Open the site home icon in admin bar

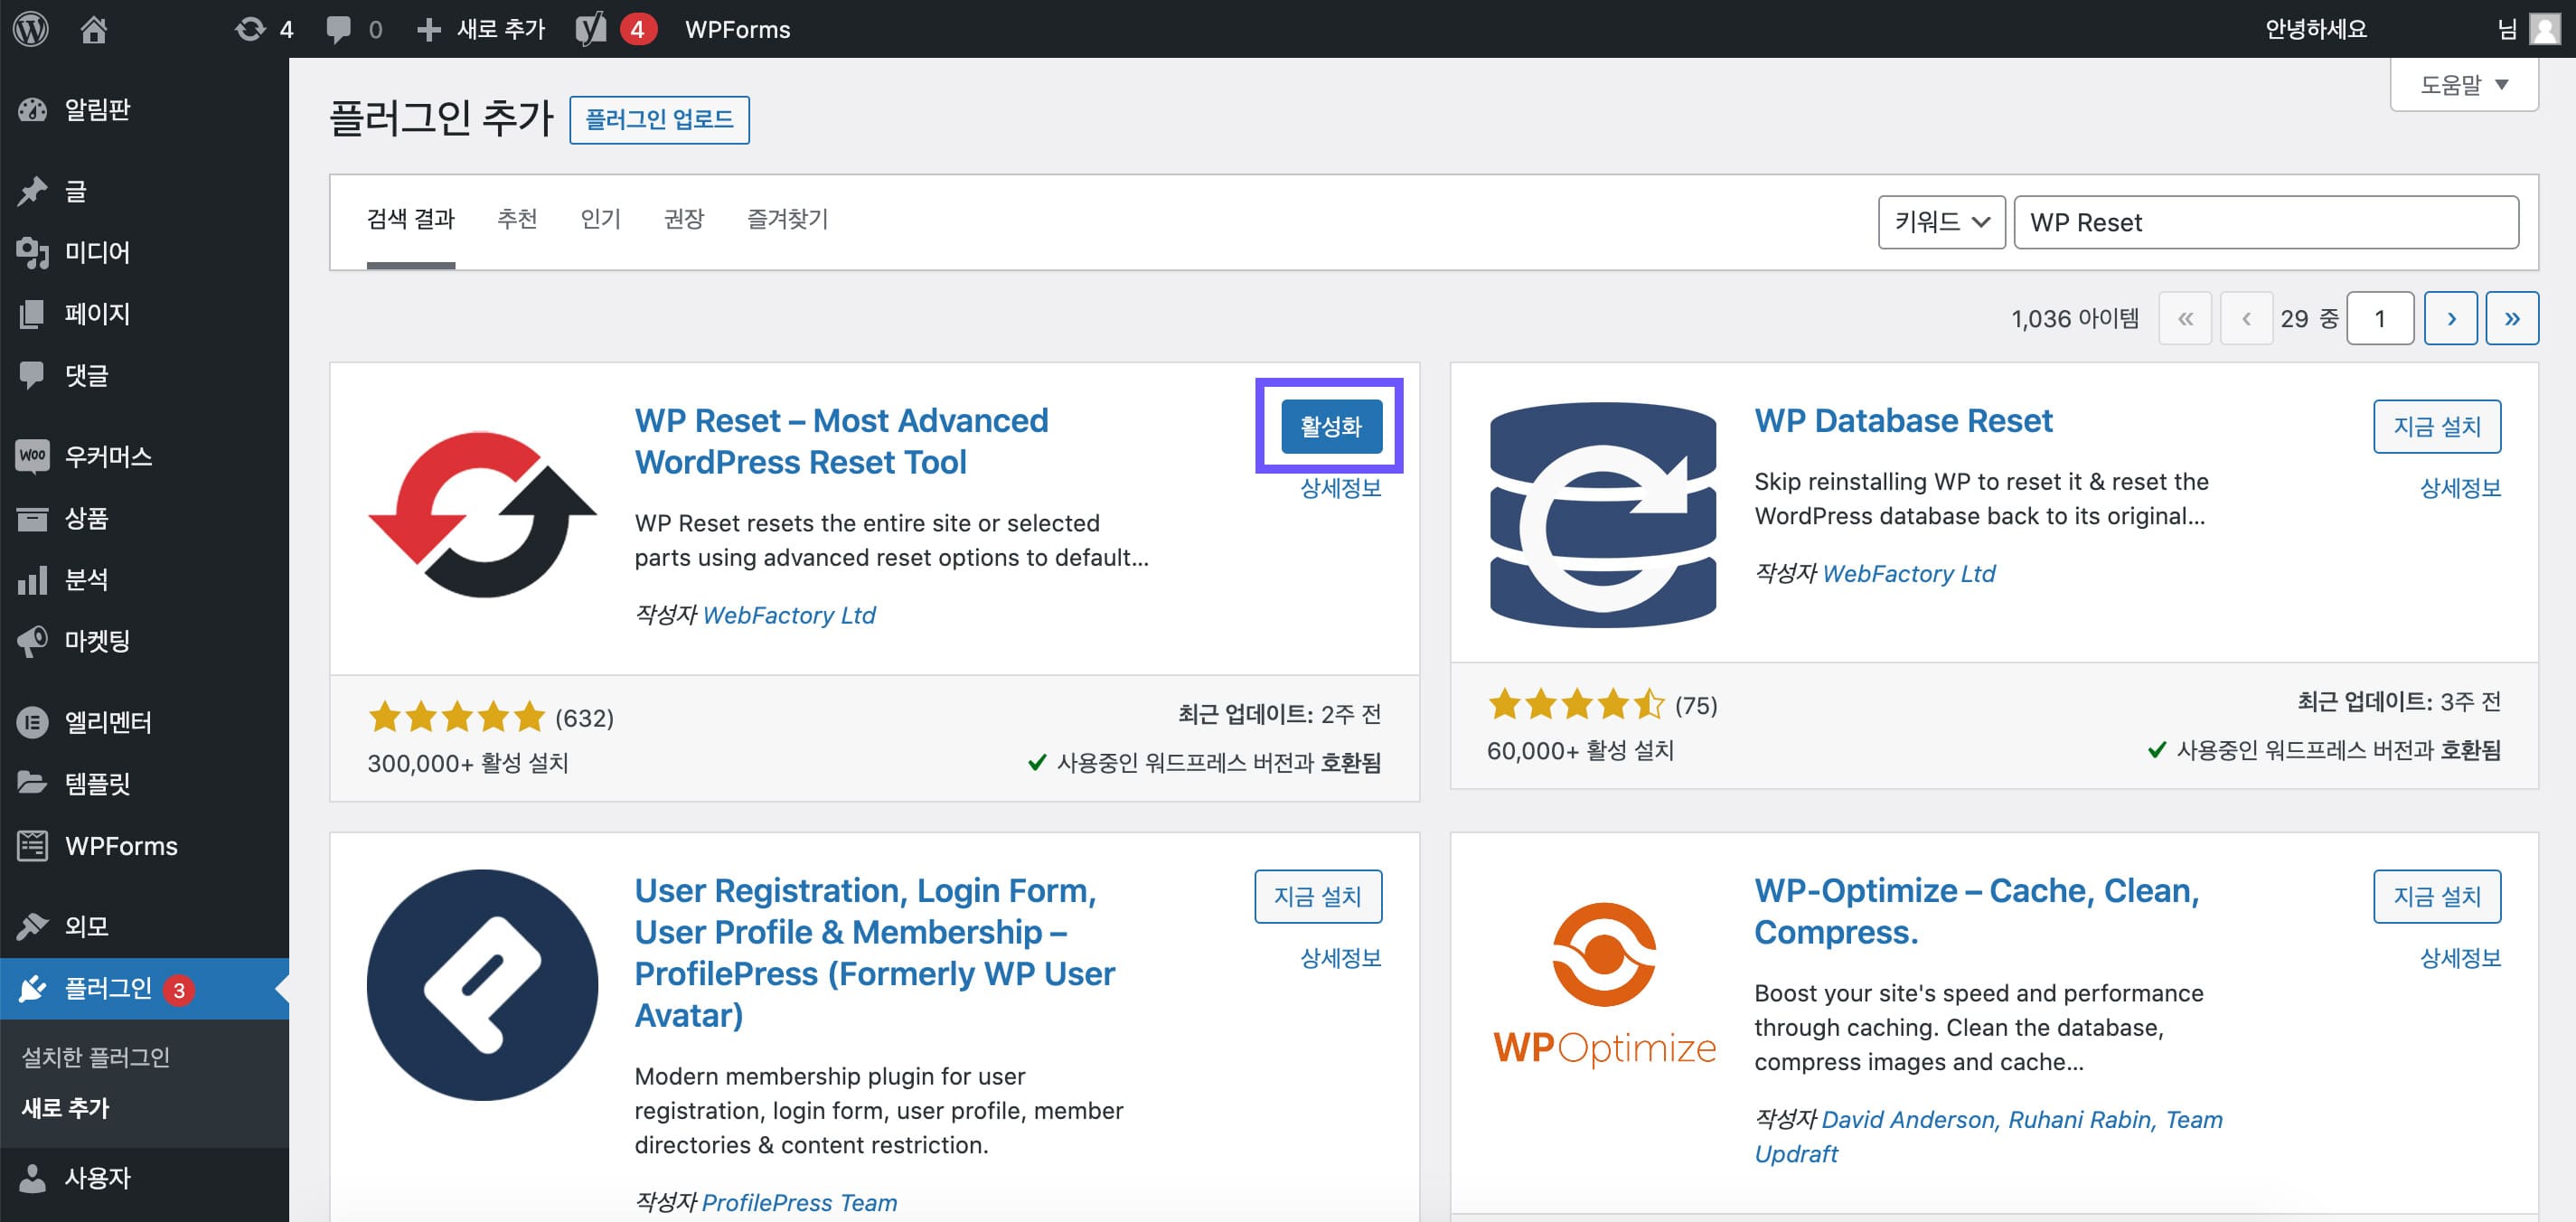point(93,29)
